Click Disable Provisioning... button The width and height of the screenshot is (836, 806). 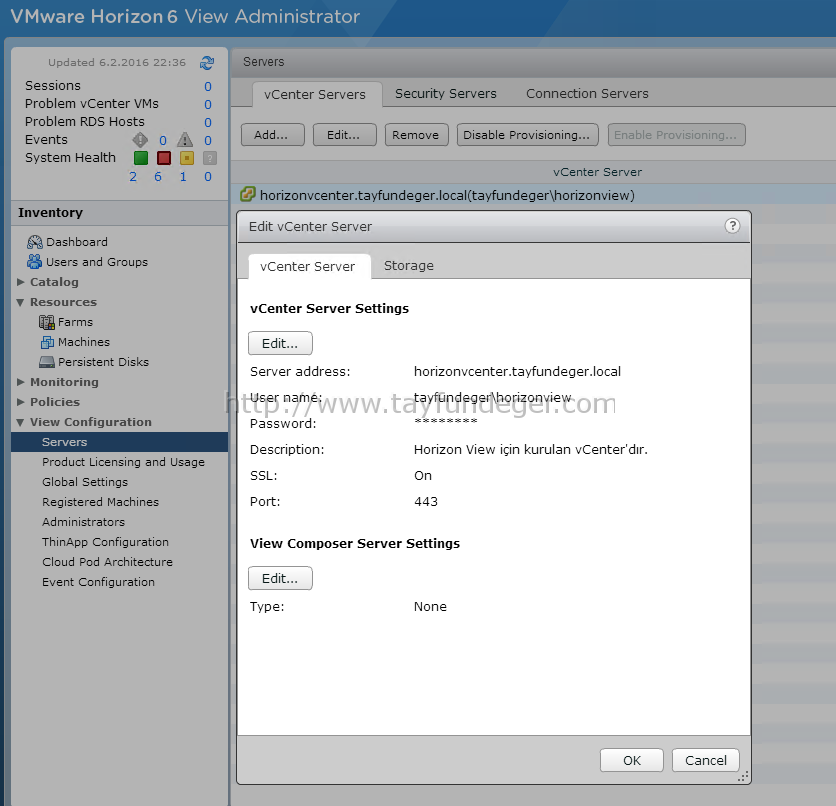tap(527, 135)
